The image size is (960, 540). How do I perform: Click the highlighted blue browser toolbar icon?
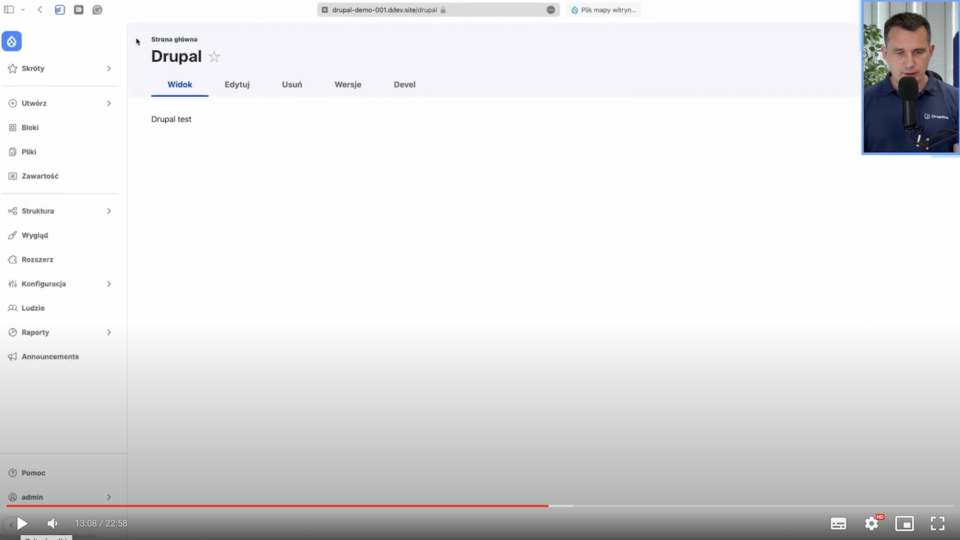tap(59, 10)
